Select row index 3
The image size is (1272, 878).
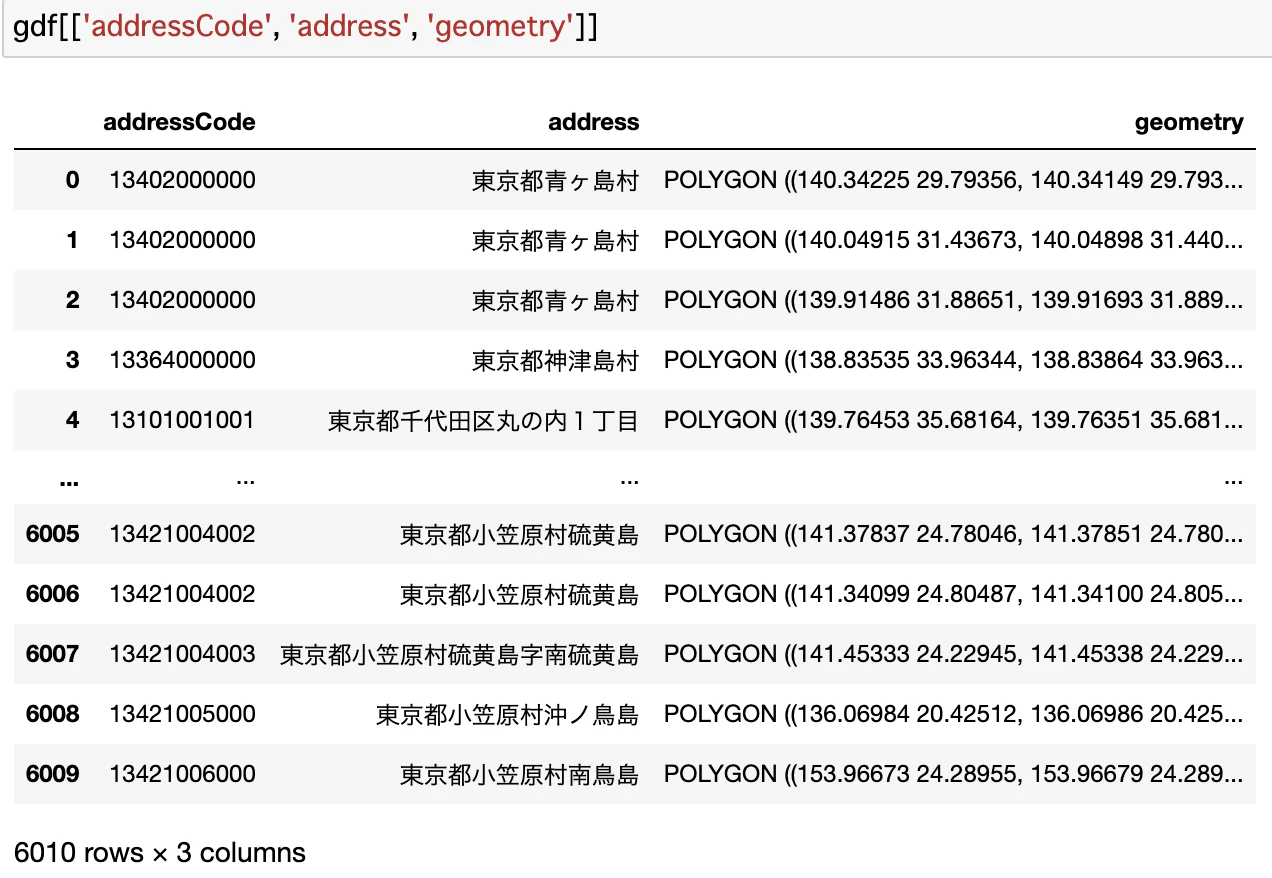pos(72,360)
